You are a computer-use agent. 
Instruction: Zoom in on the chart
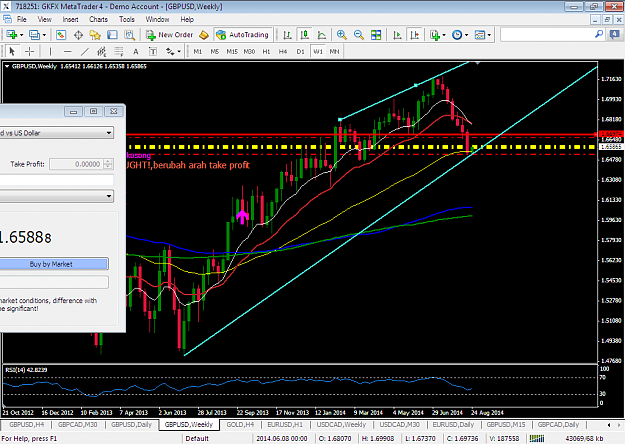click(341, 35)
